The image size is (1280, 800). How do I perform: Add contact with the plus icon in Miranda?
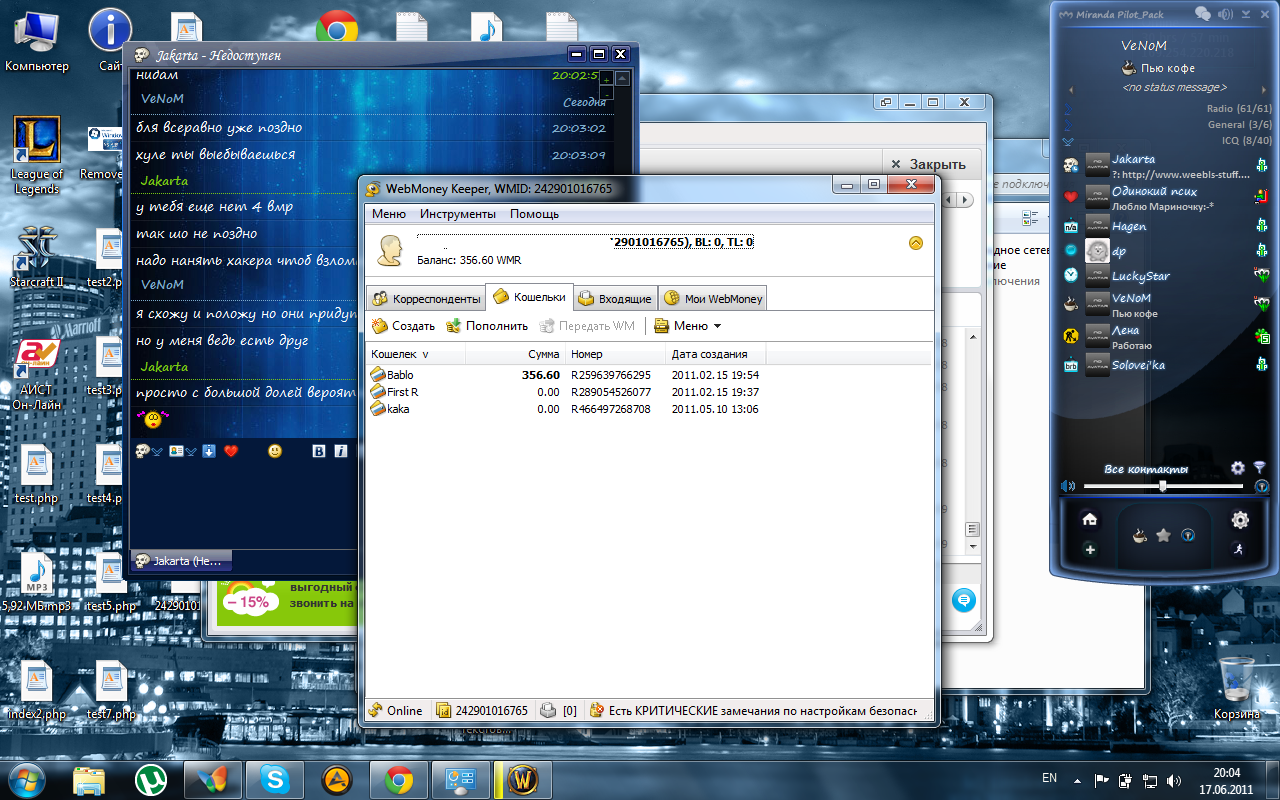[x=1090, y=549]
